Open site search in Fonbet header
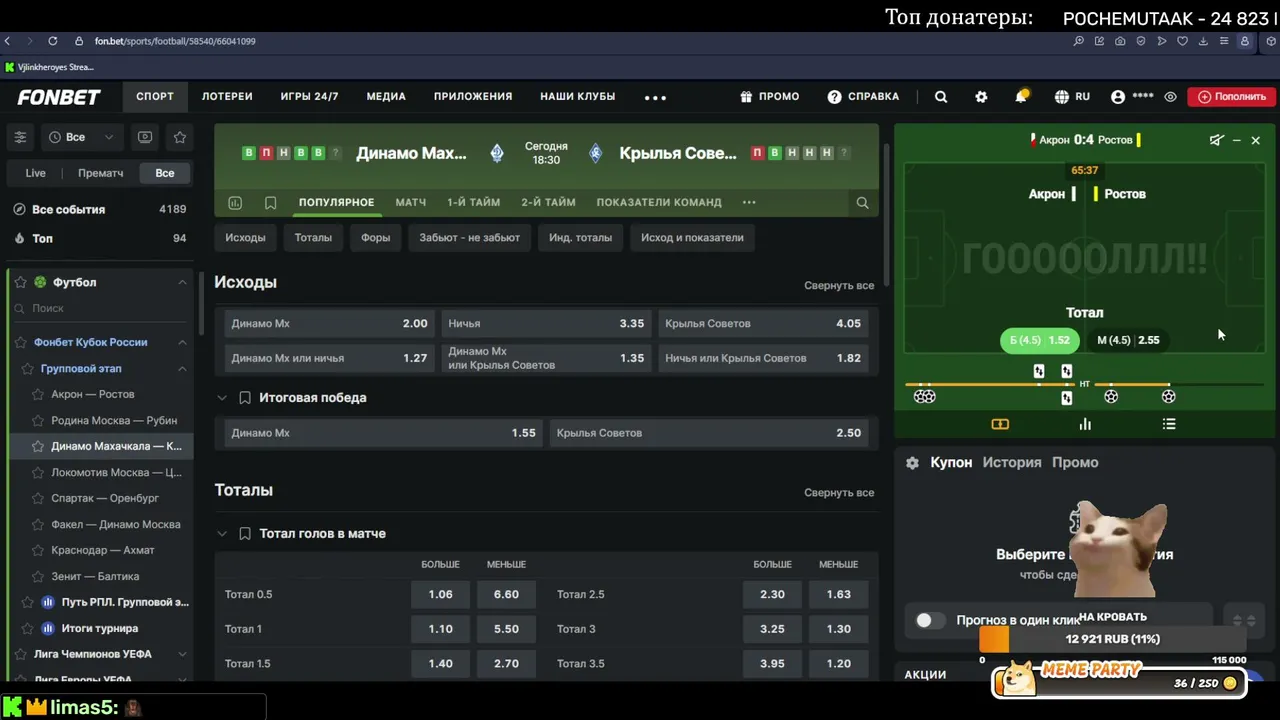The image size is (1280, 720). pos(941,97)
